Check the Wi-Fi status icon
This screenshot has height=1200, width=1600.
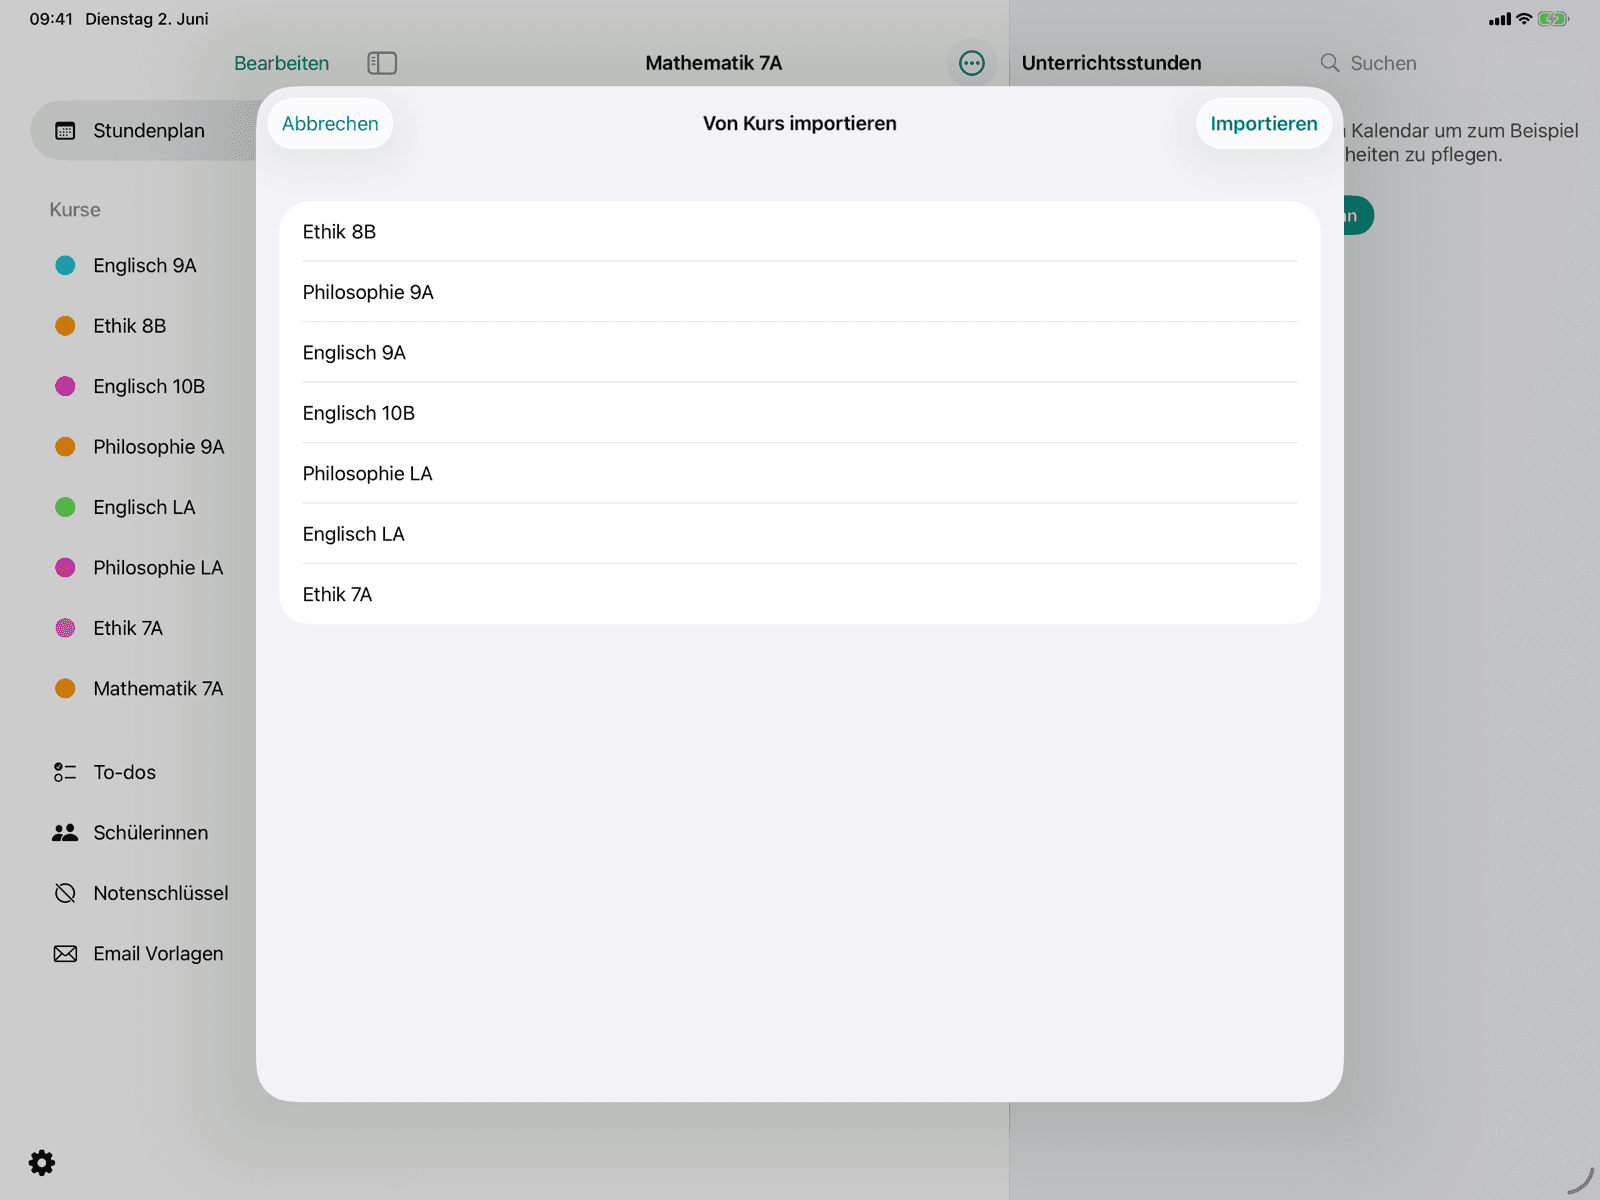pyautogui.click(x=1524, y=19)
